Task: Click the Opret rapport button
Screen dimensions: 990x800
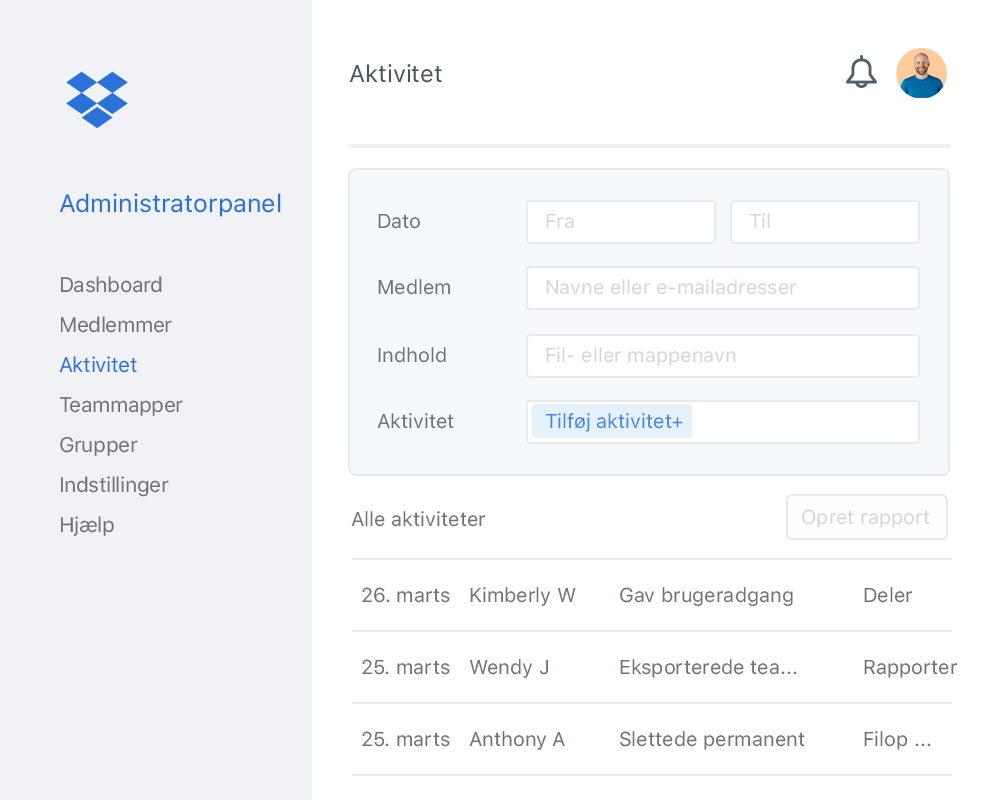Action: (x=866, y=517)
